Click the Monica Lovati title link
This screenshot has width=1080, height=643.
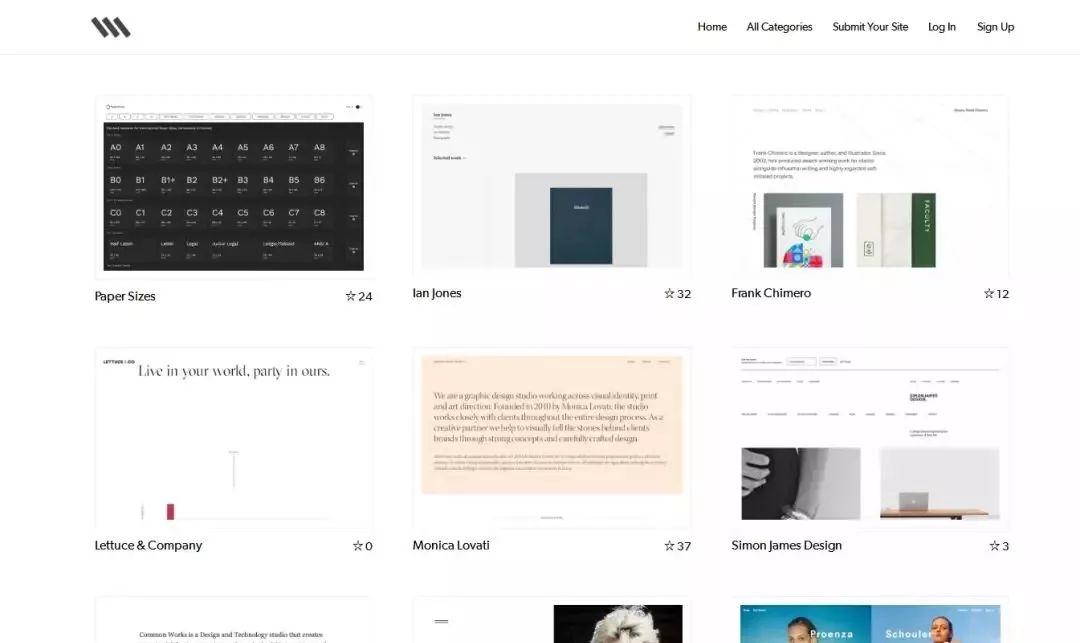coord(451,545)
